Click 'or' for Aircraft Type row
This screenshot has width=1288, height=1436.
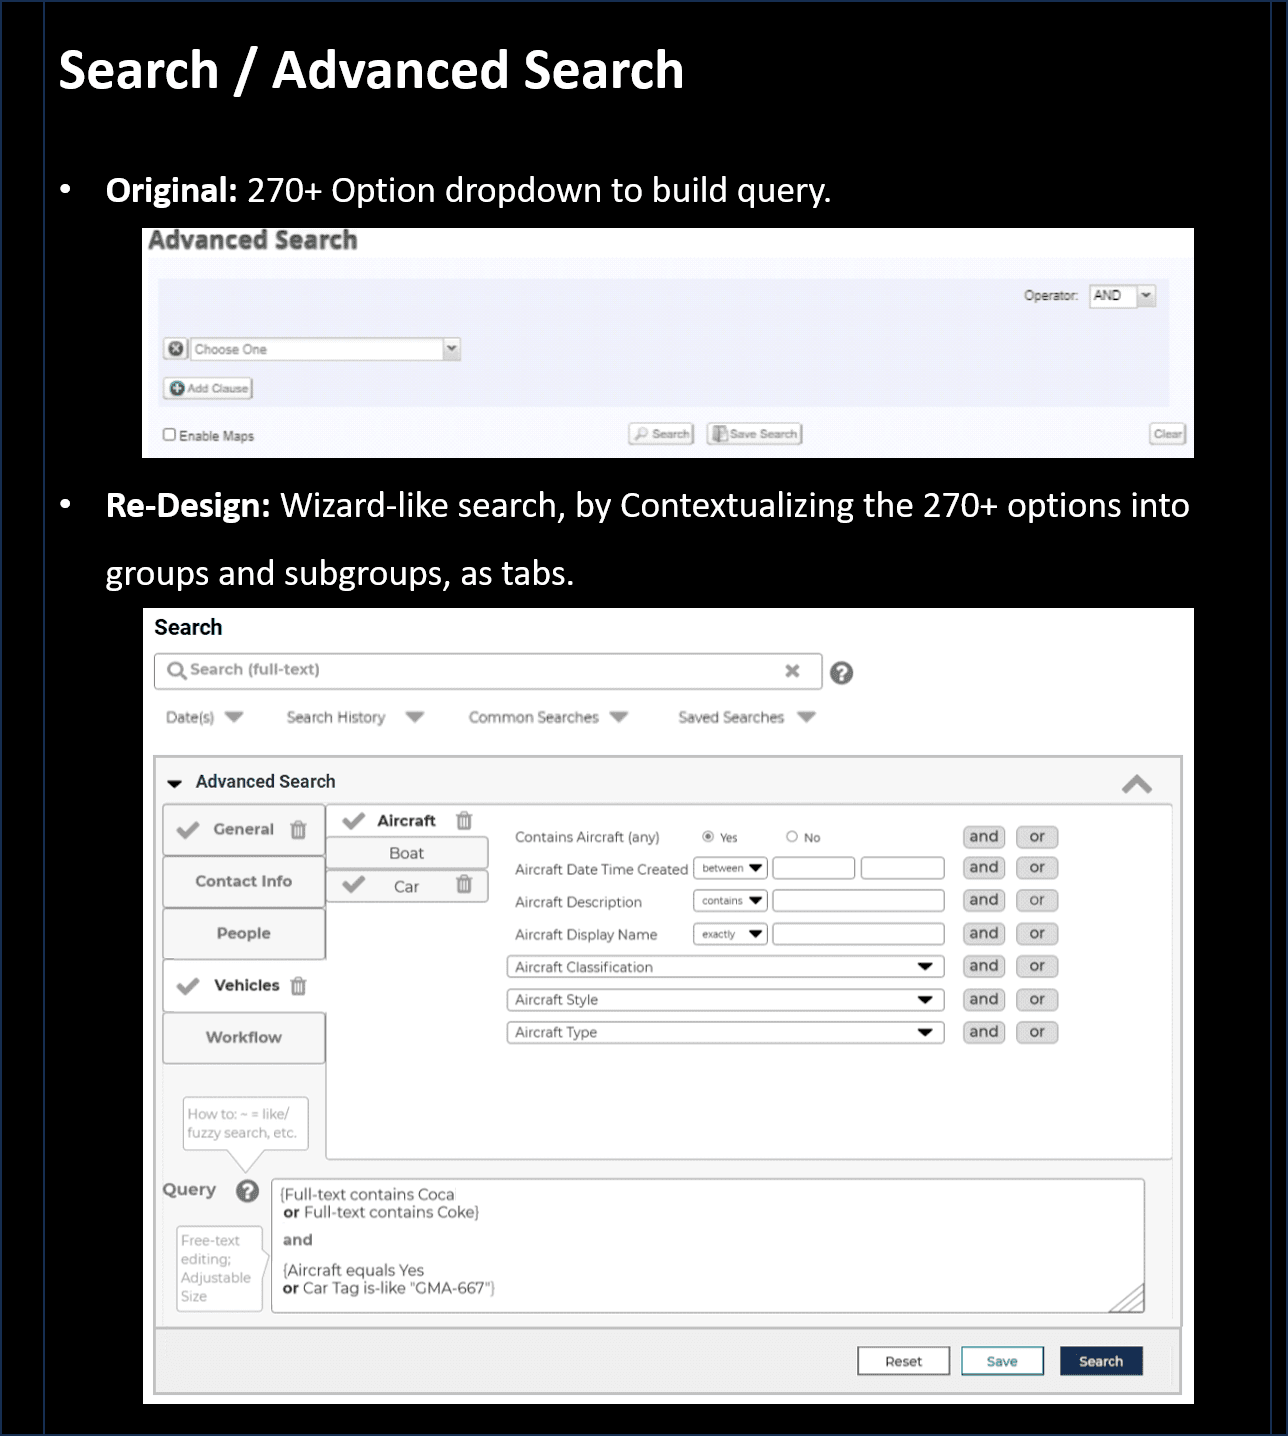tap(1037, 1032)
